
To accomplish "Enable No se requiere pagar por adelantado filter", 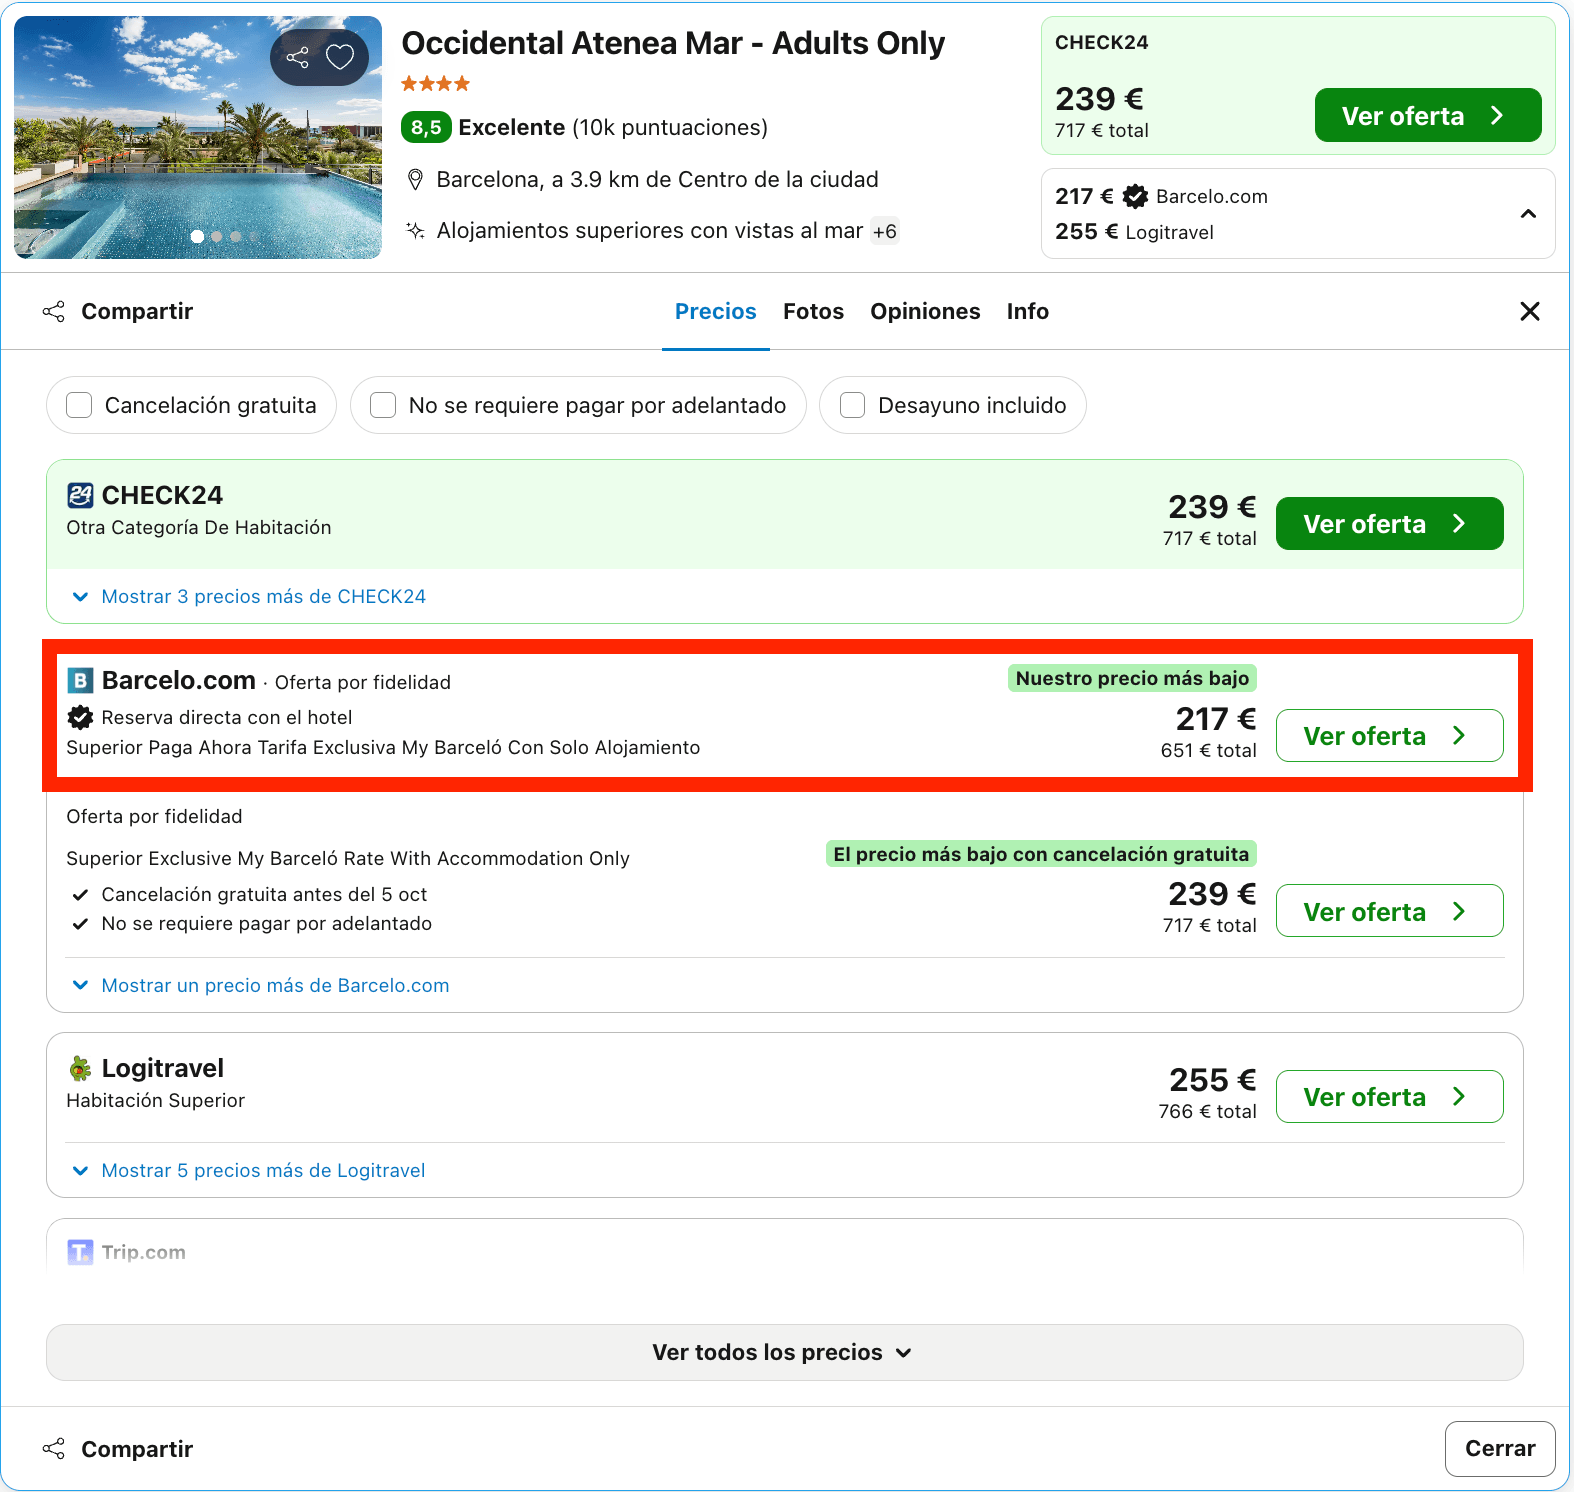I will (x=383, y=405).
